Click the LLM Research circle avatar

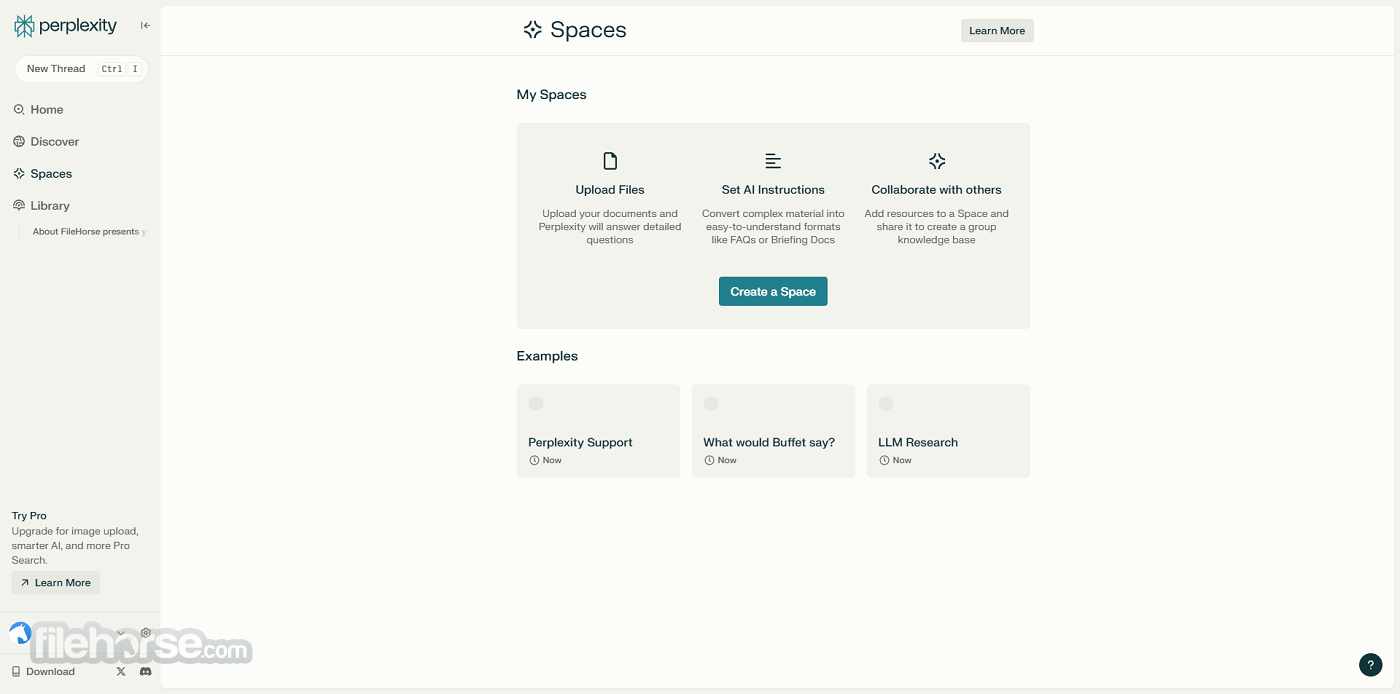click(x=886, y=403)
